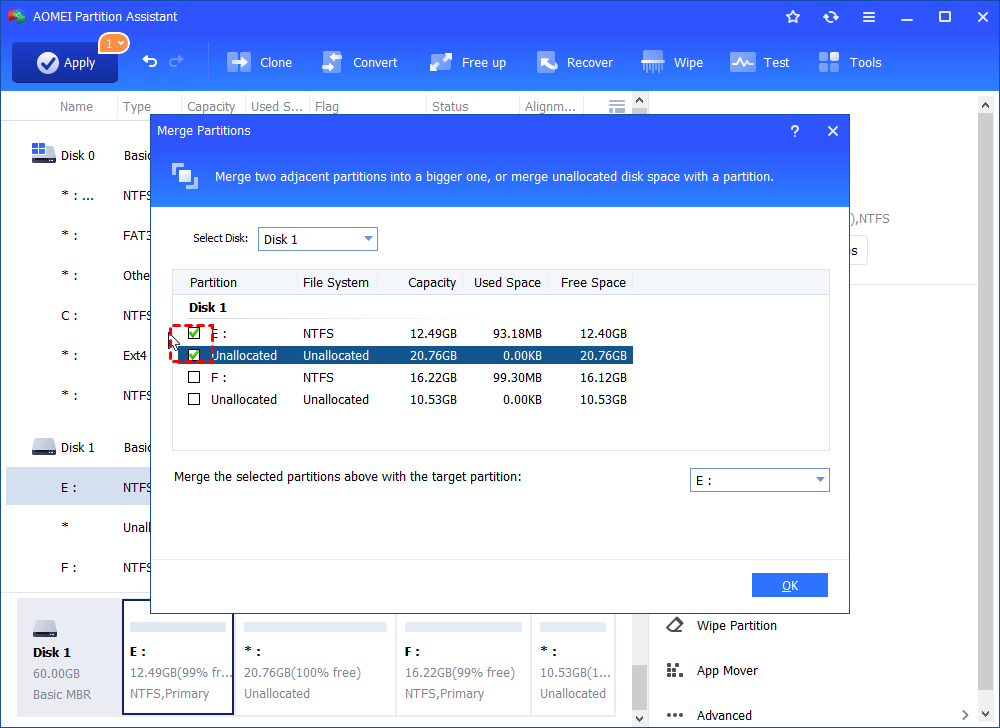Click the Free Space column header
The width and height of the screenshot is (1000, 728).
click(x=591, y=282)
